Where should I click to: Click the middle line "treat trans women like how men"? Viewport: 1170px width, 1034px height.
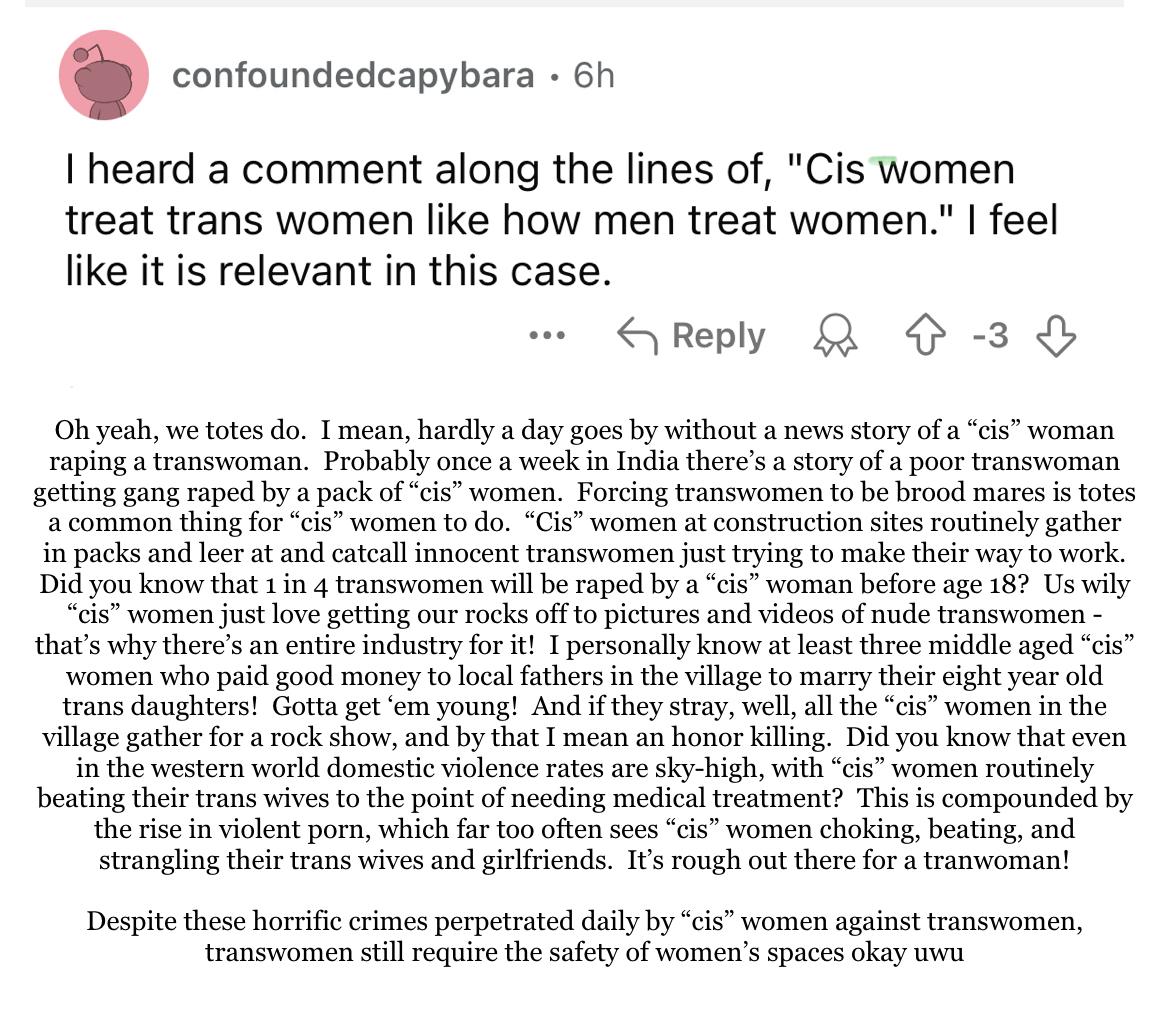562,220
